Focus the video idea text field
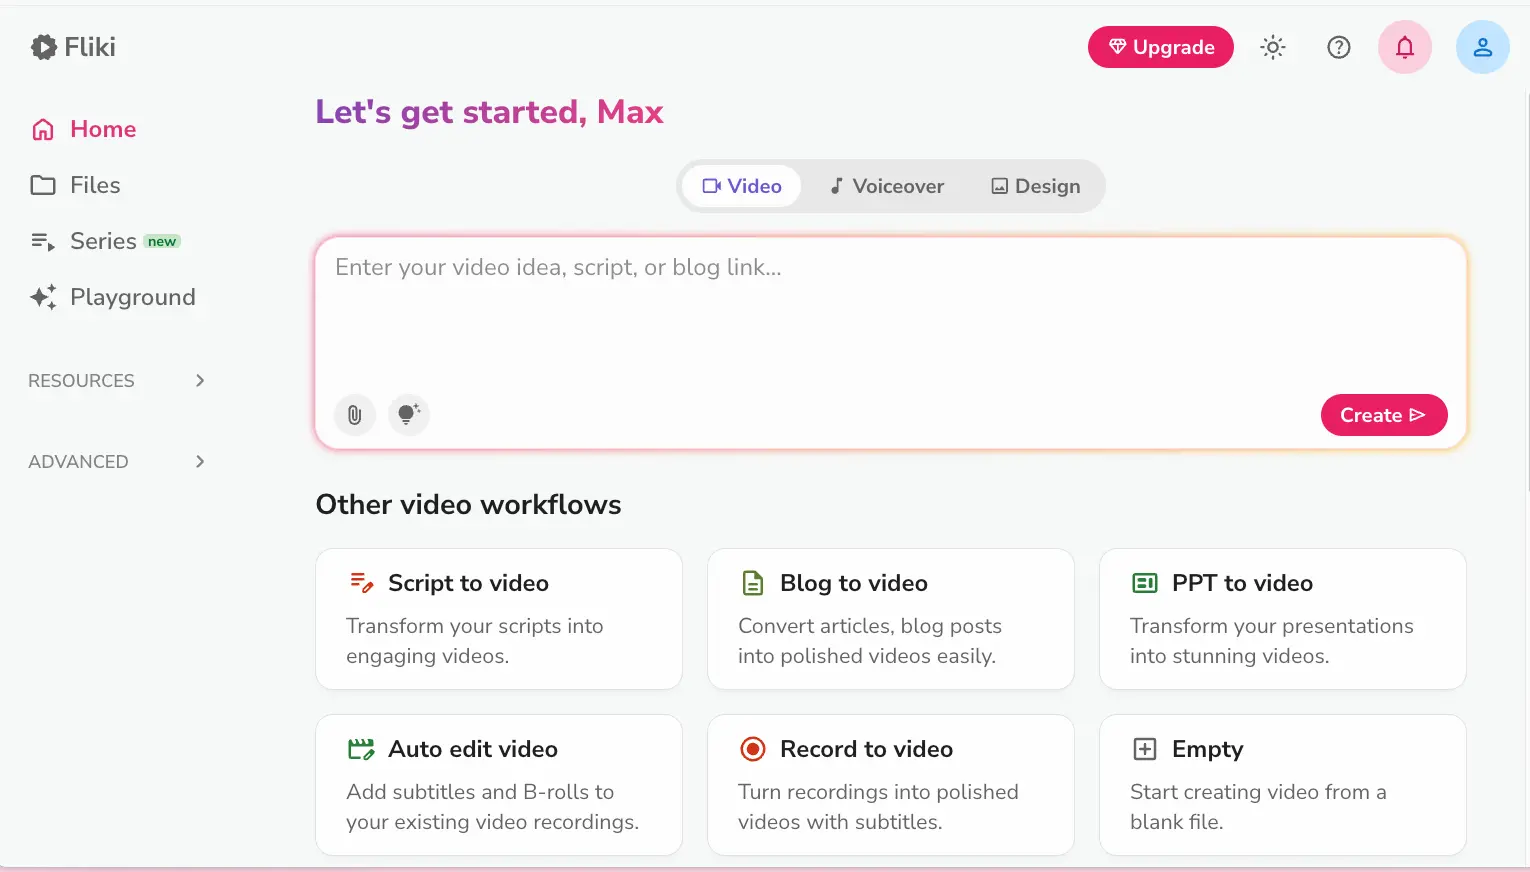 890,310
